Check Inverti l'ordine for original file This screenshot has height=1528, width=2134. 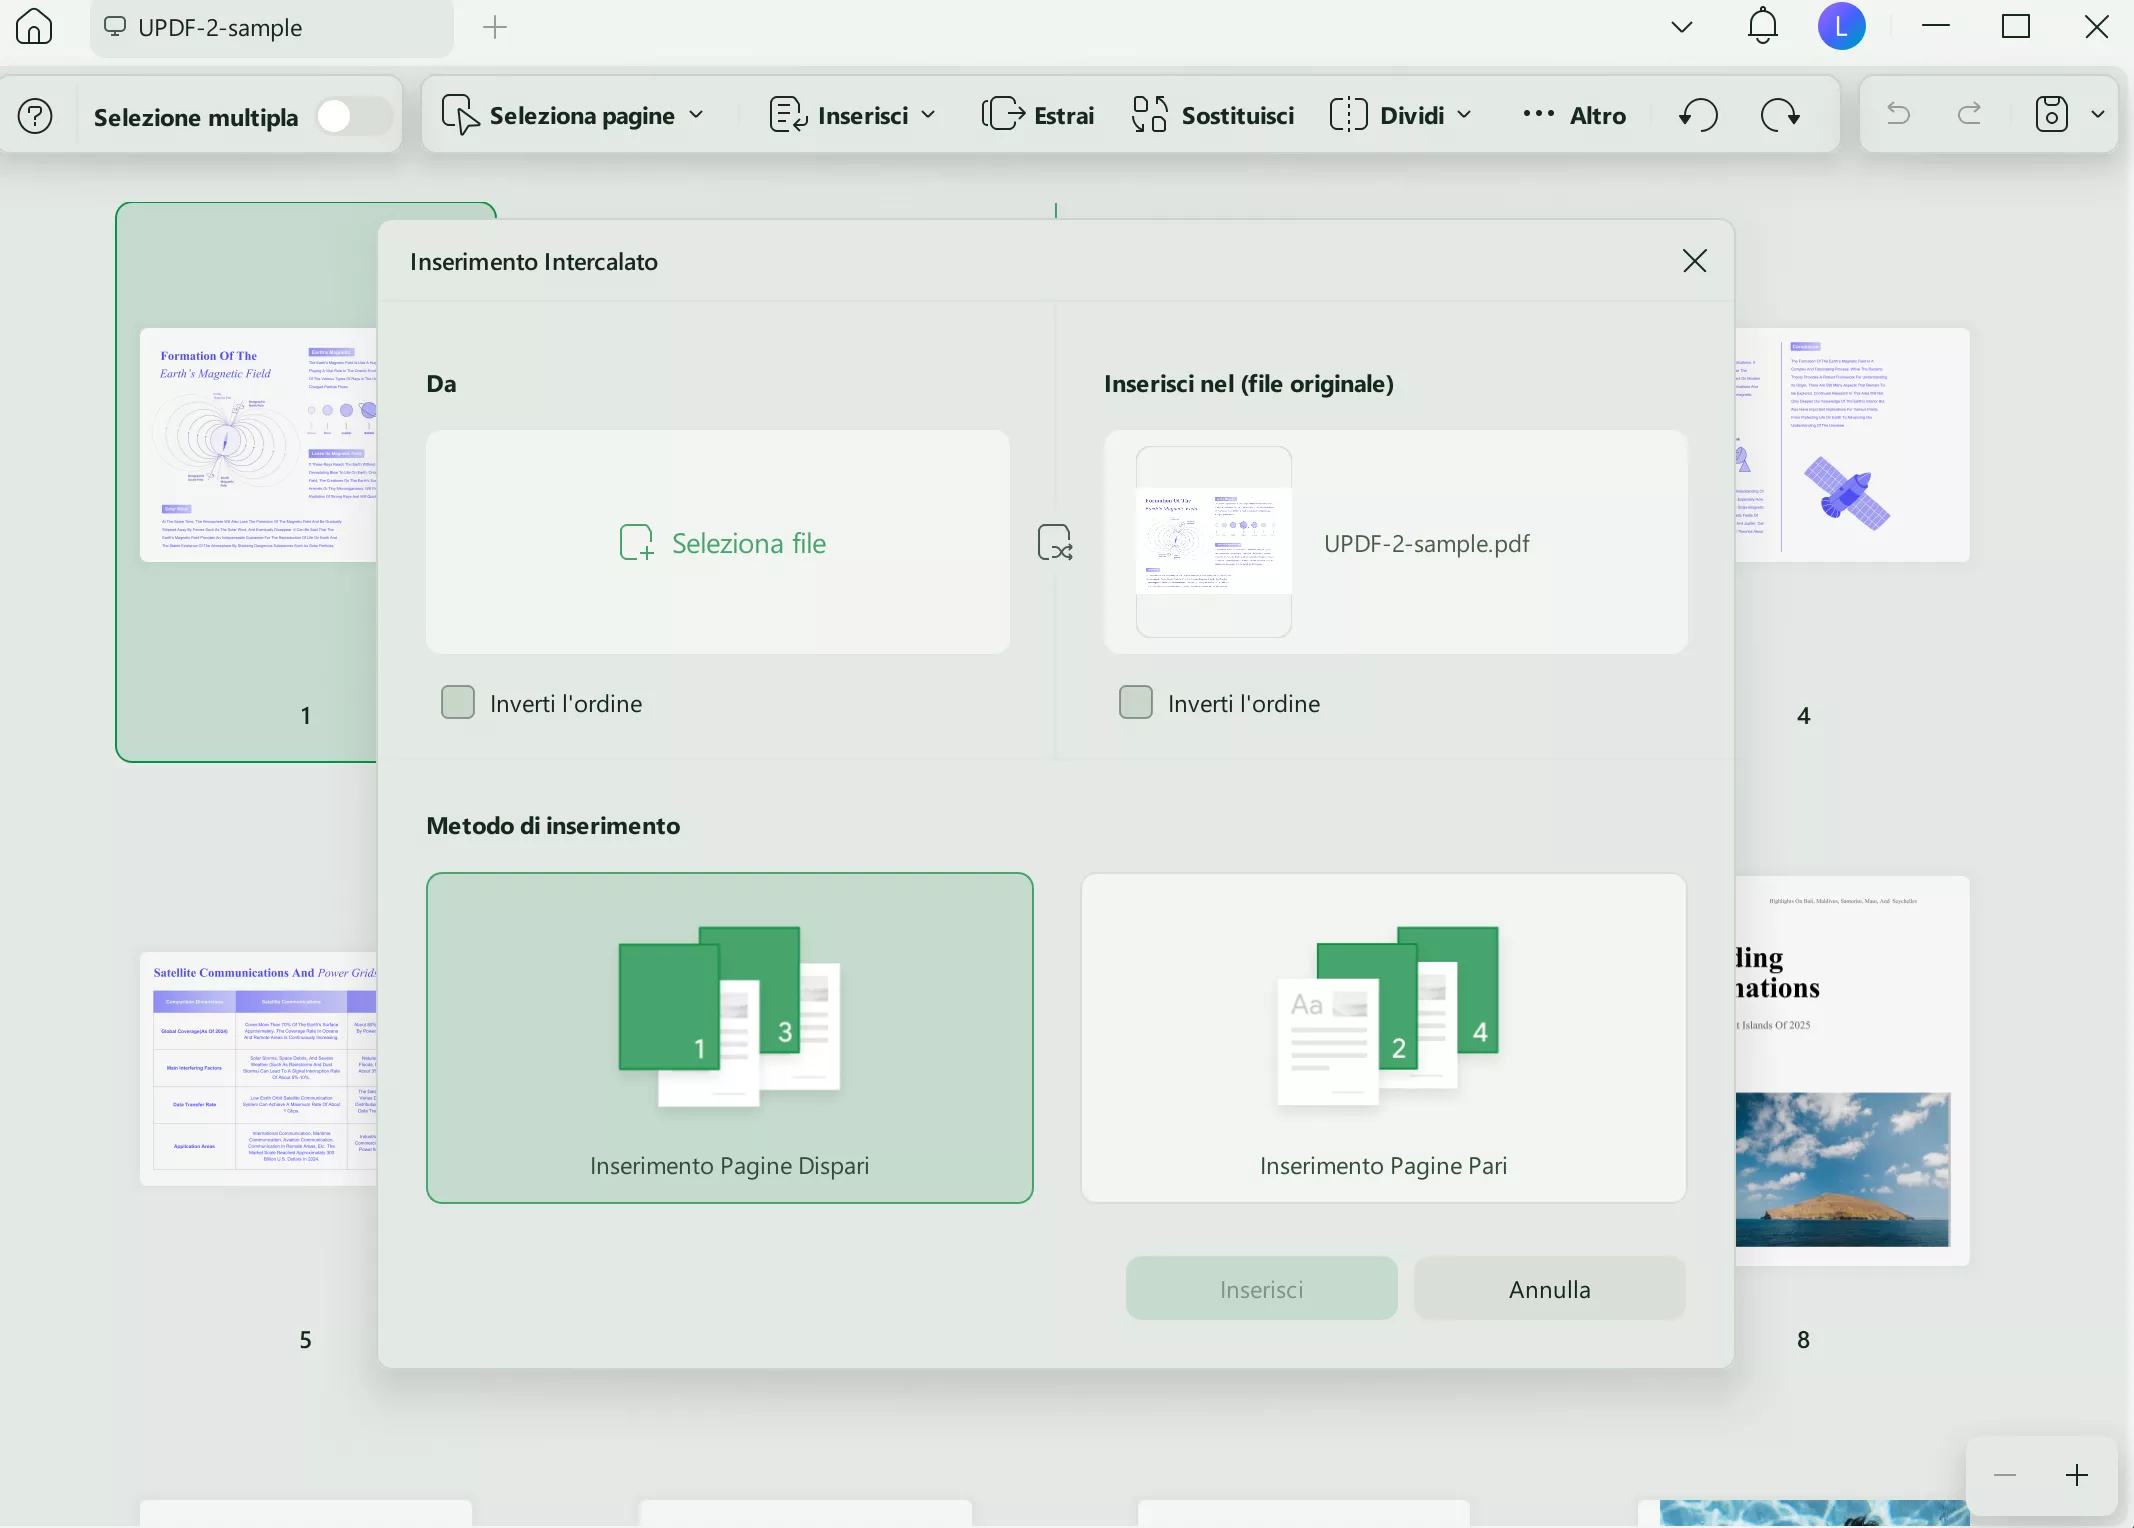point(1136,703)
